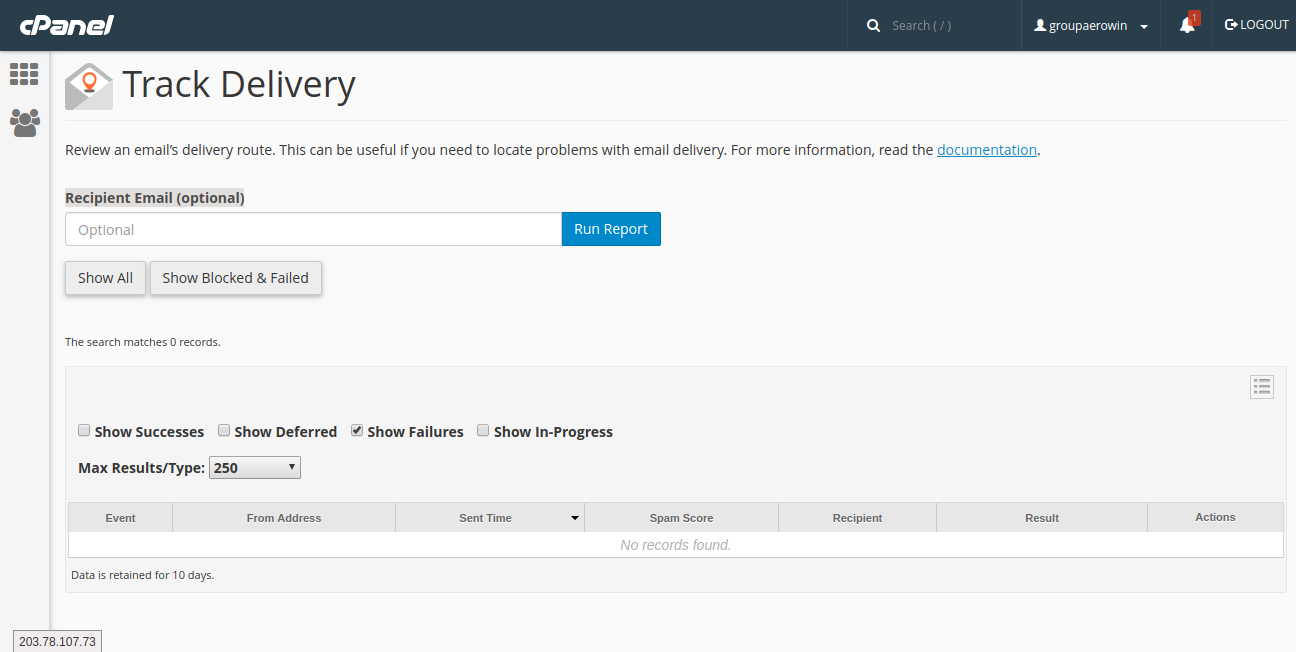Click the search magnifier icon
This screenshot has width=1296, height=652.
pos(873,25)
